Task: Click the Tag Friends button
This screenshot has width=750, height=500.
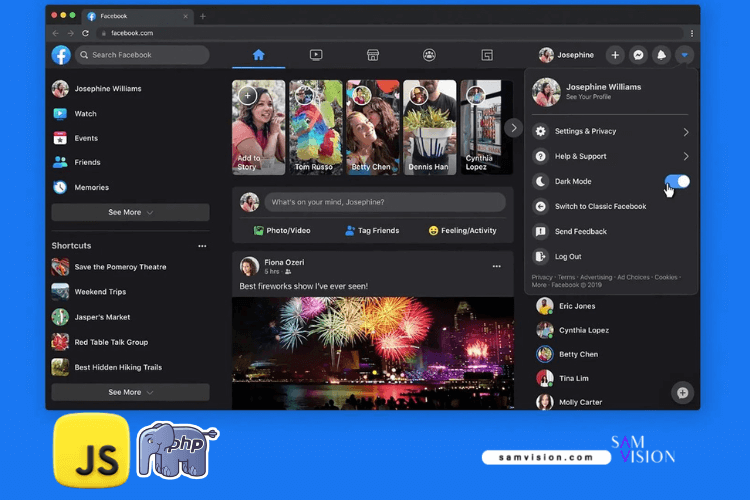Action: [x=372, y=231]
